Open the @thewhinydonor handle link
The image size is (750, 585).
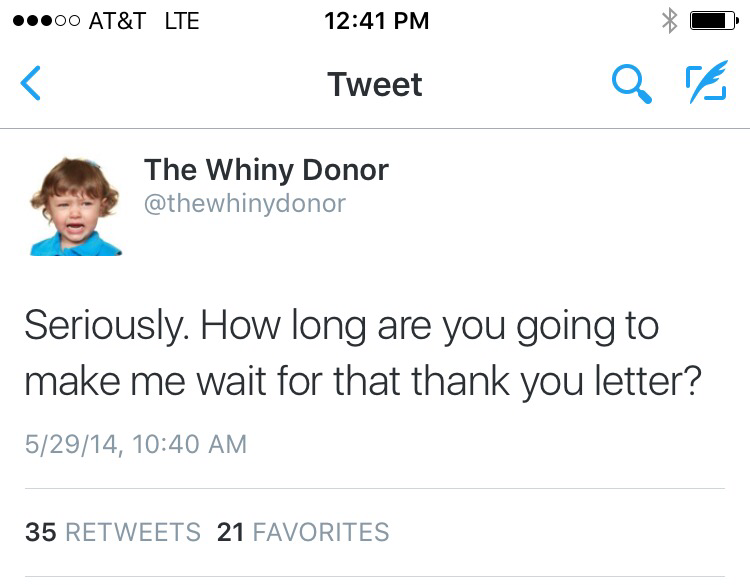[x=245, y=203]
